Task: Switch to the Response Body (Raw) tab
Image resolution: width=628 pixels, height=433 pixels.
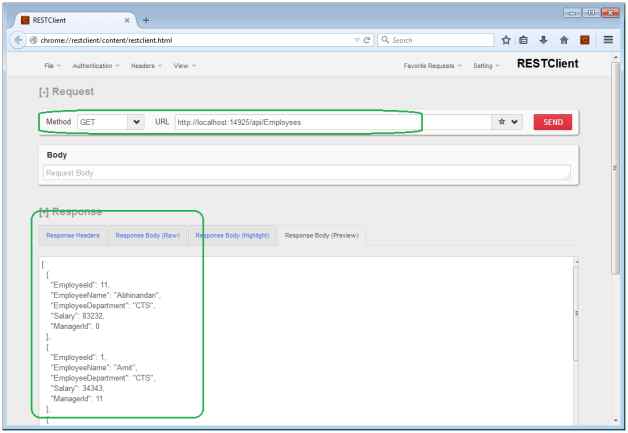Action: tap(147, 236)
